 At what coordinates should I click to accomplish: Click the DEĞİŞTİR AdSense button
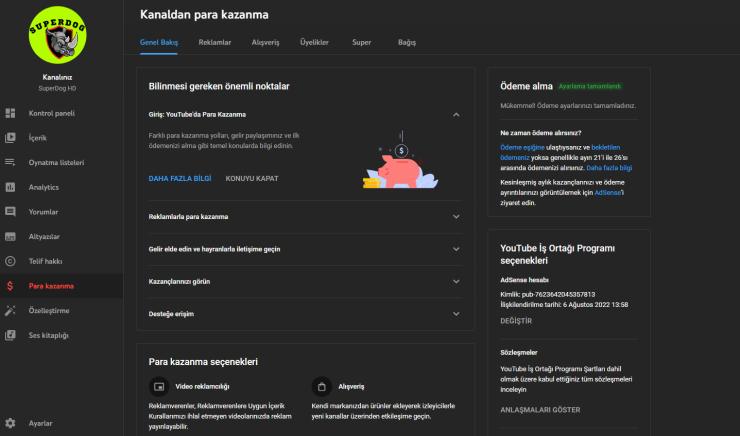tap(516, 321)
